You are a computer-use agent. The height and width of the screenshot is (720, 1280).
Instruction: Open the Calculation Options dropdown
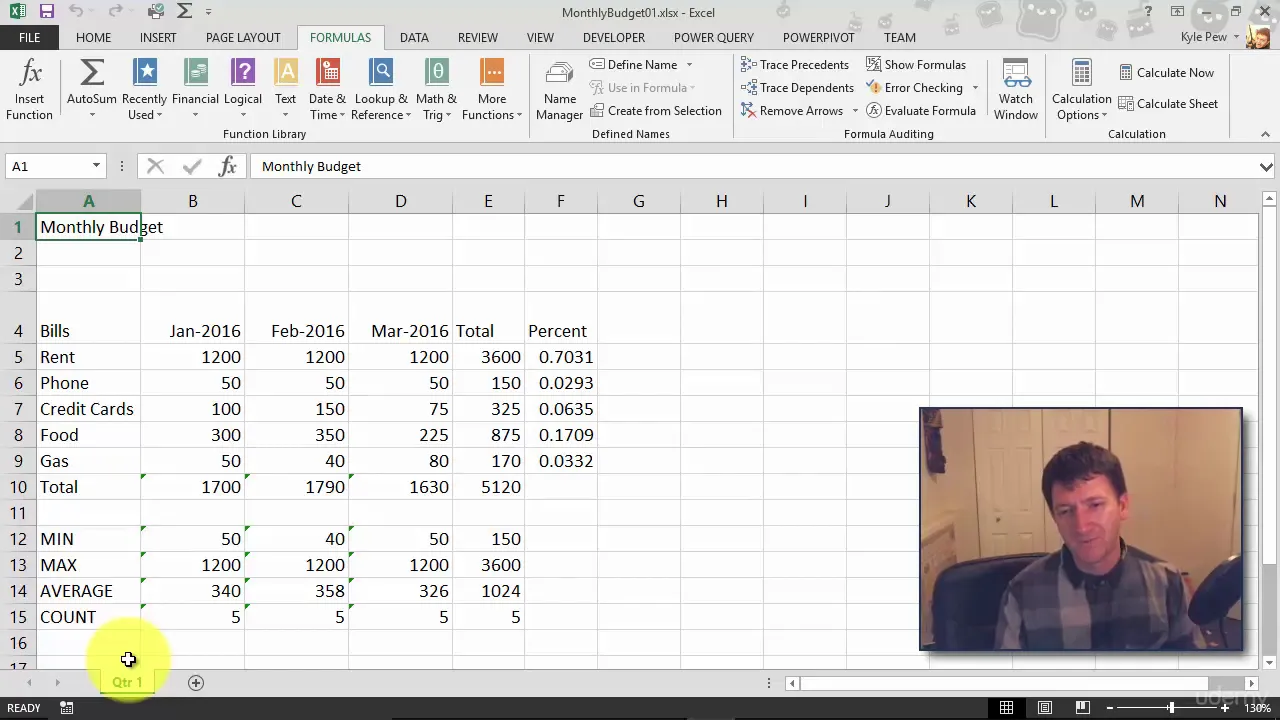coord(1081,89)
